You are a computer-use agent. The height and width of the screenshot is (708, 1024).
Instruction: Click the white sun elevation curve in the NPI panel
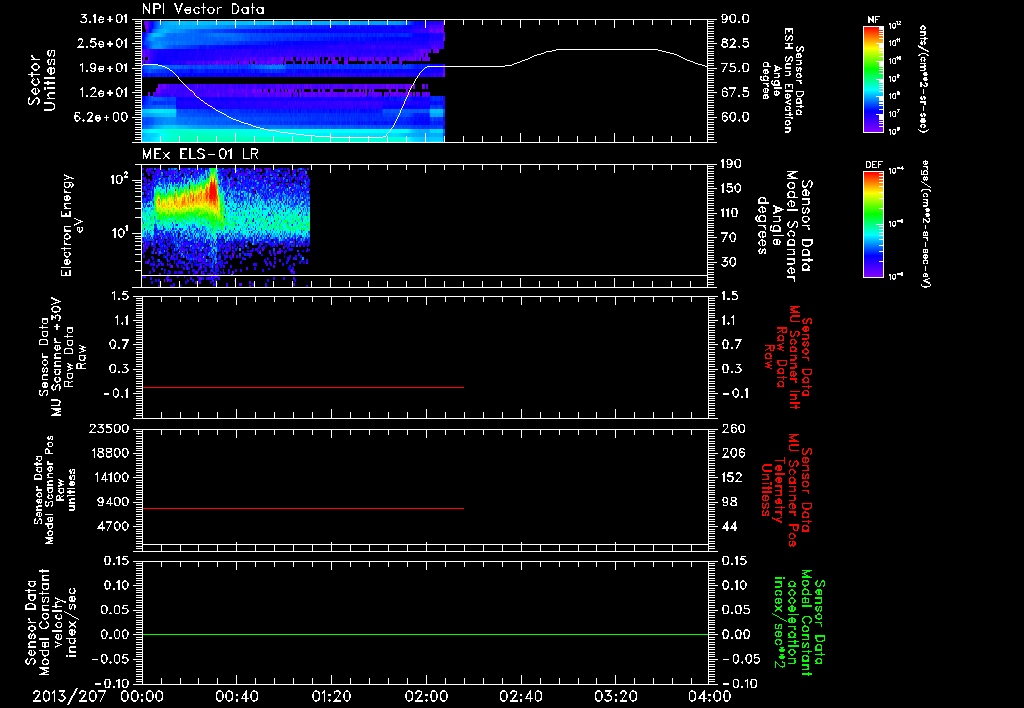424,91
